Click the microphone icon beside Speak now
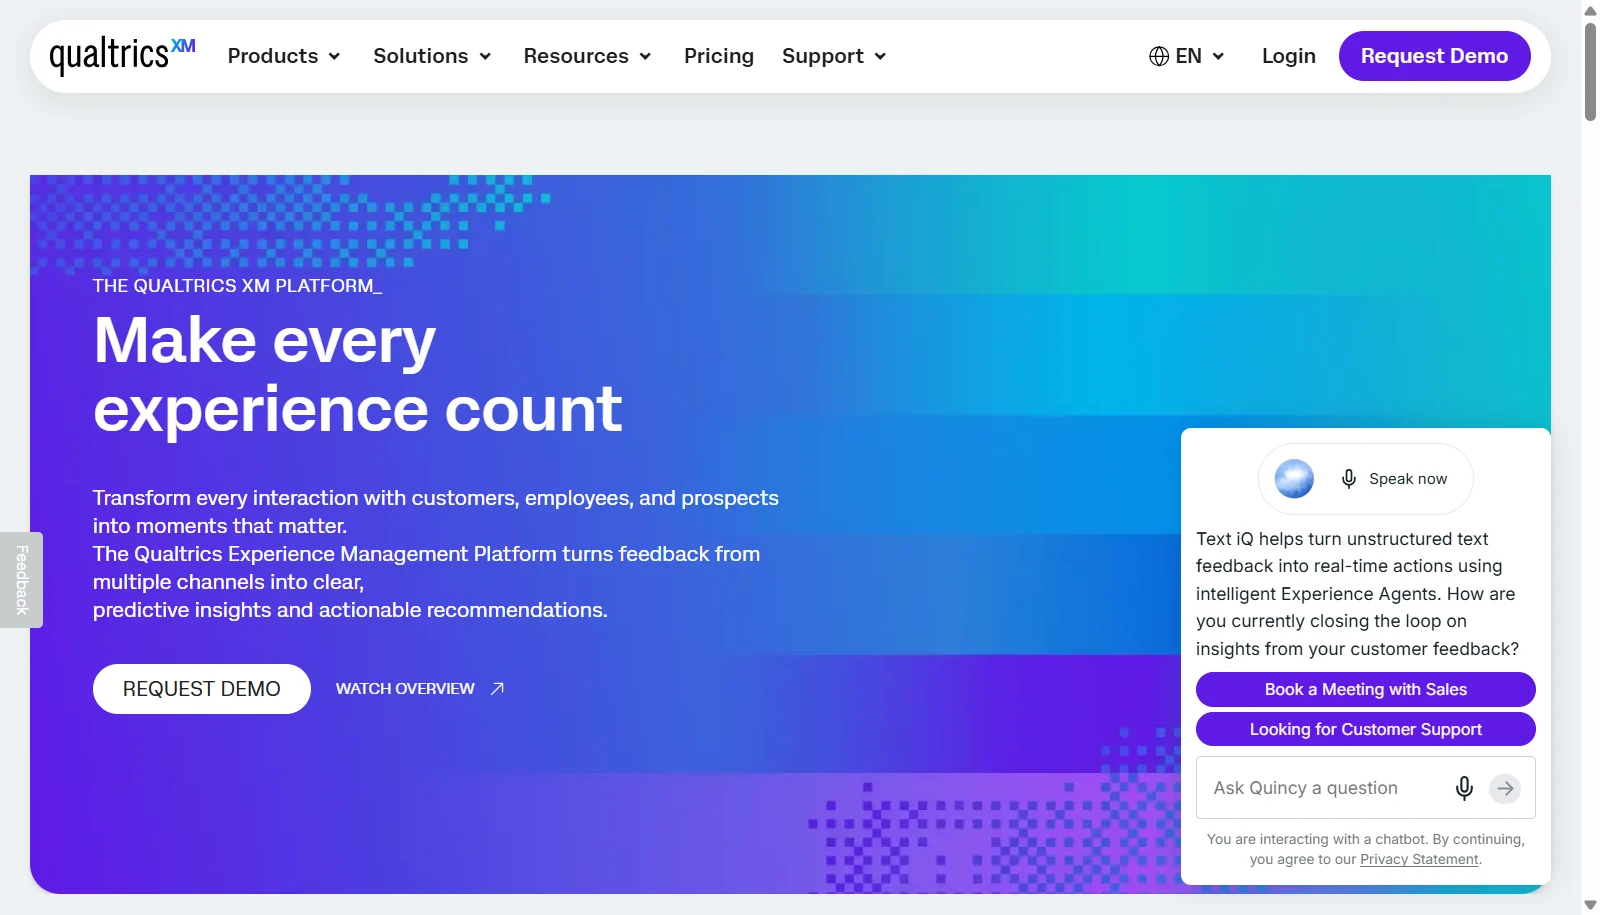Viewport: 1600px width, 915px height. coord(1349,479)
